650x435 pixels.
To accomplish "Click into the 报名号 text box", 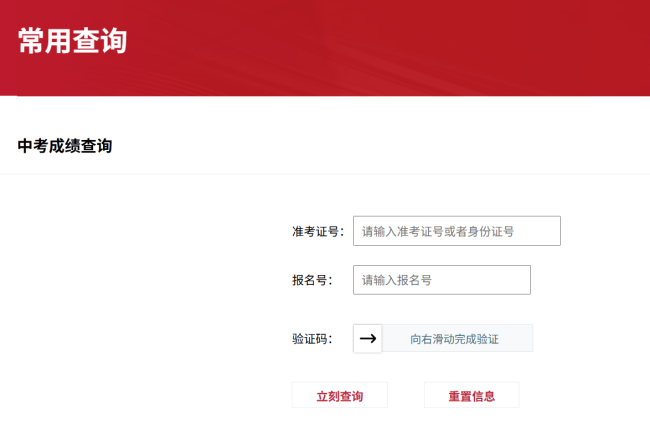I will tap(441, 280).
